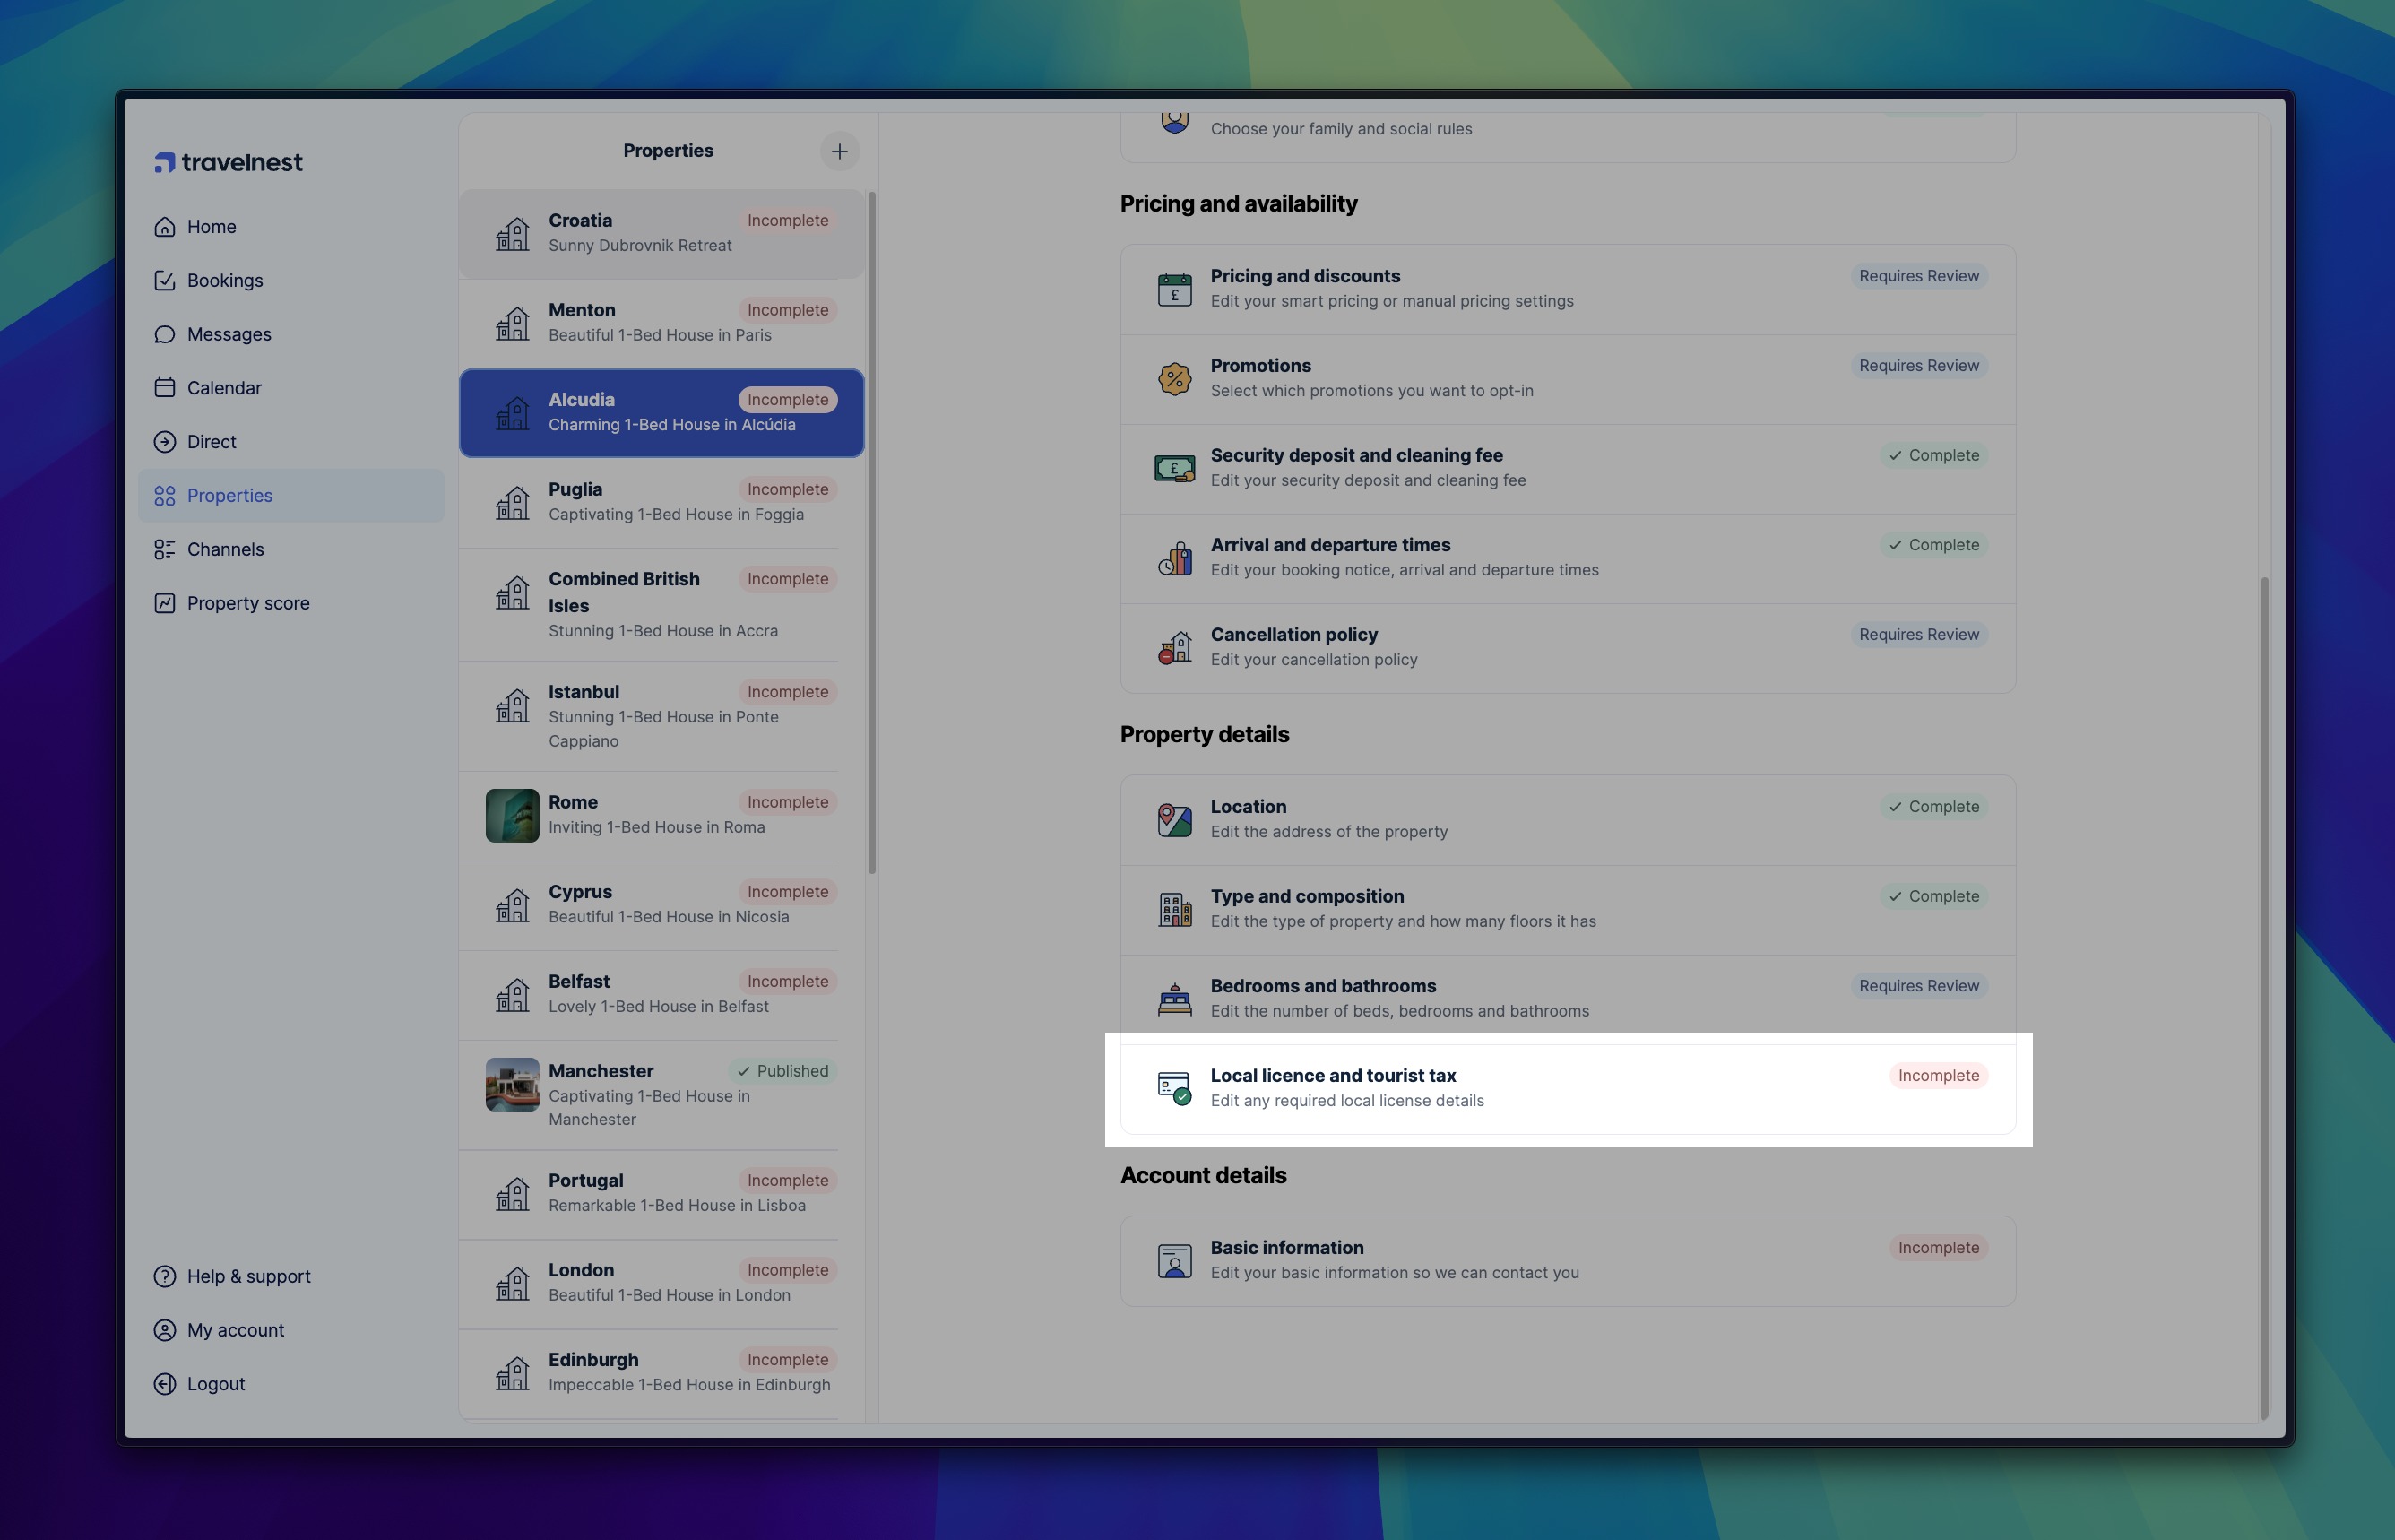Open the Channels section
This screenshot has width=2395, height=1540.
click(x=225, y=549)
